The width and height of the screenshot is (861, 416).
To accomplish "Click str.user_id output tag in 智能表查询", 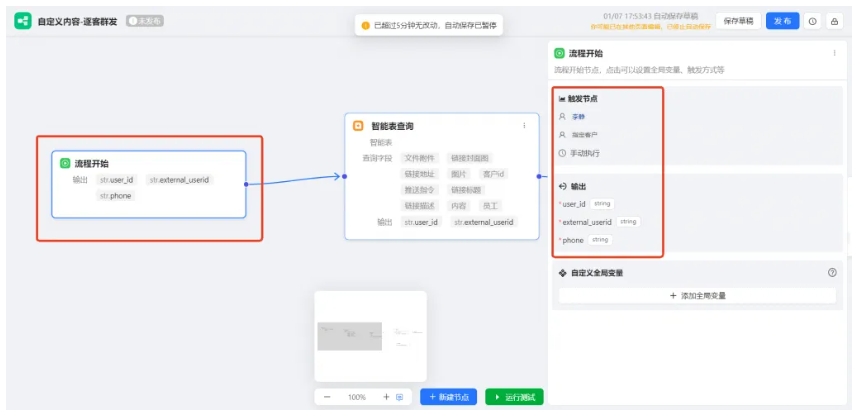I will coord(421,222).
